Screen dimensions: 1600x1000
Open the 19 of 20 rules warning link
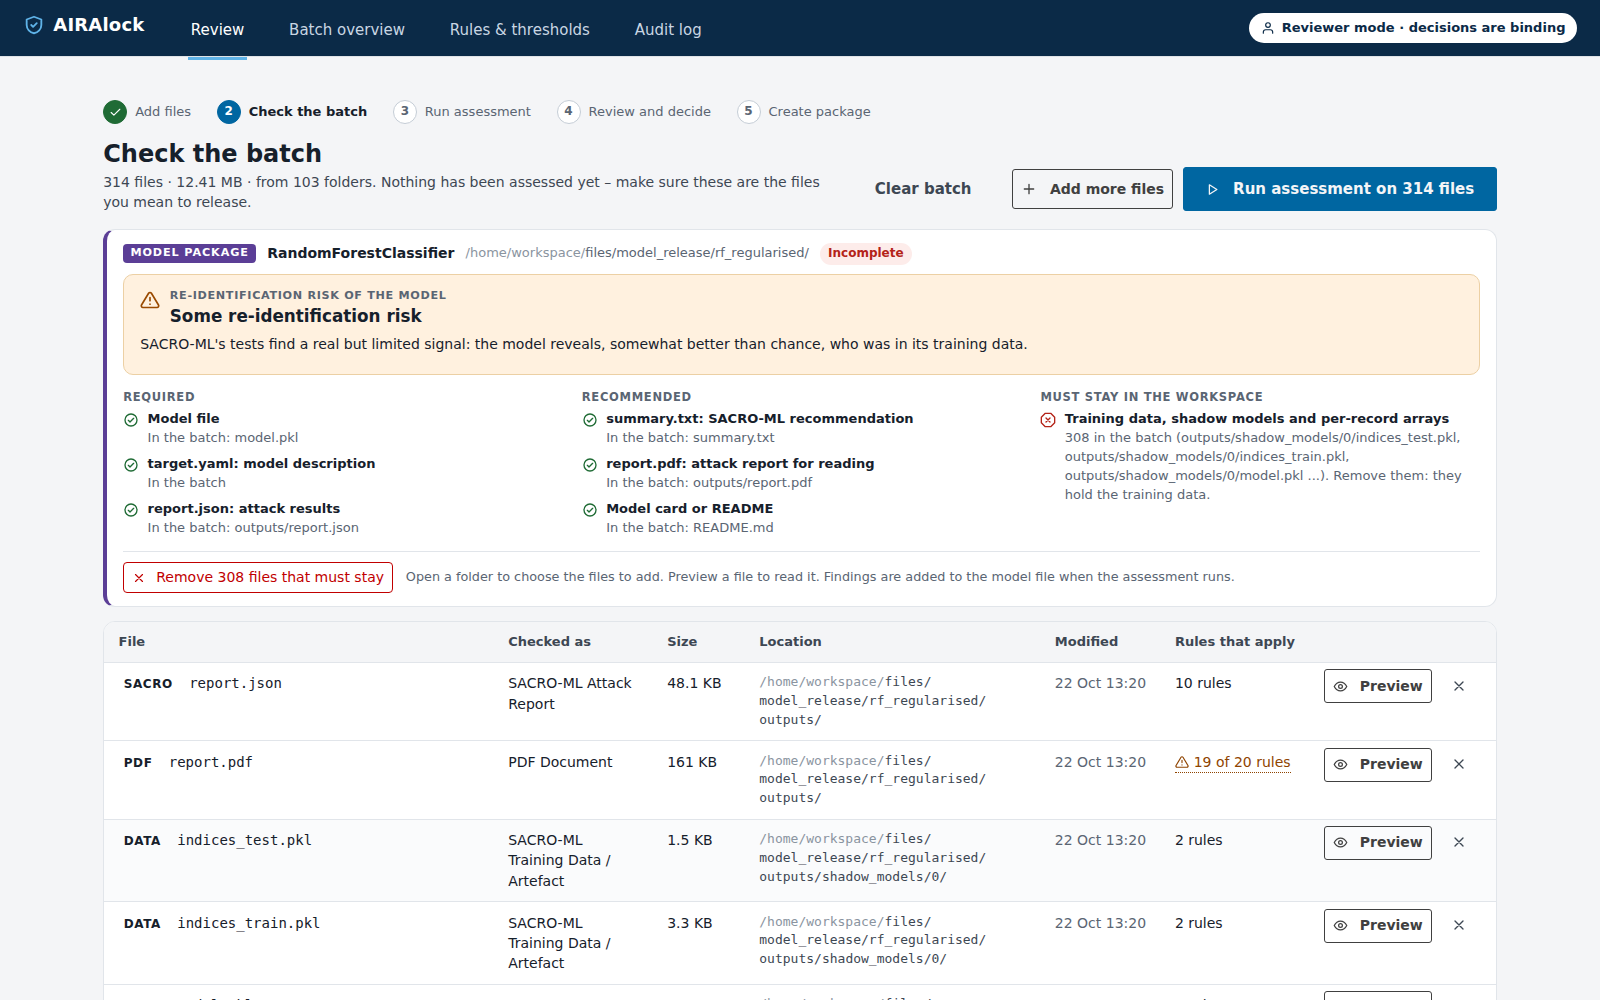1232,762
